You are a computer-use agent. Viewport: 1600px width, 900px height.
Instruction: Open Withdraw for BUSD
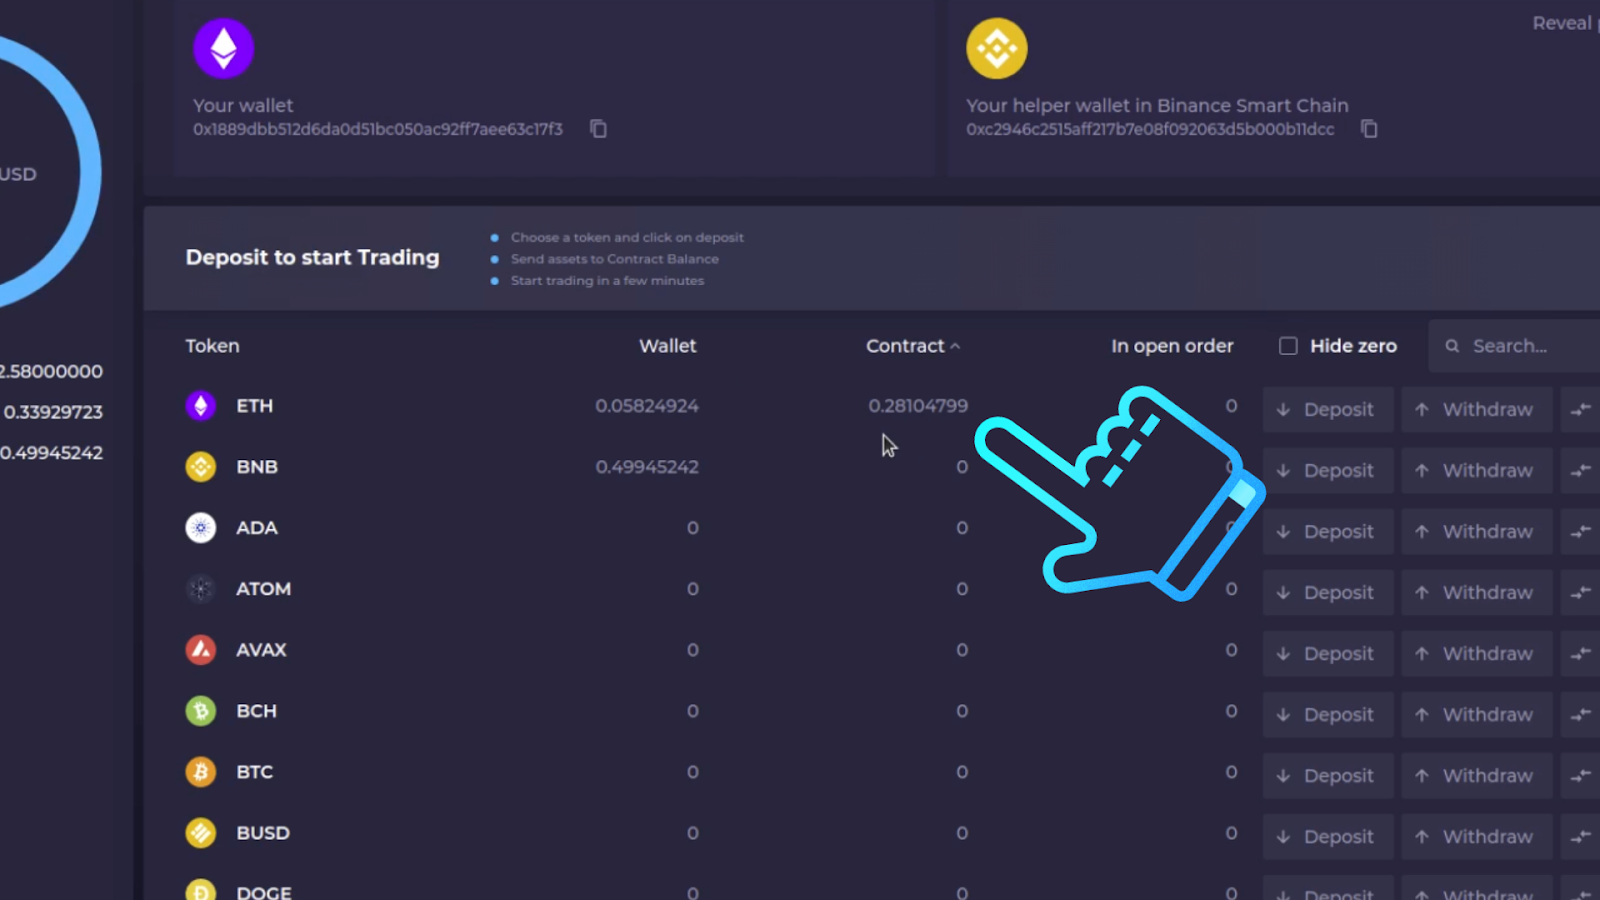pos(1476,836)
